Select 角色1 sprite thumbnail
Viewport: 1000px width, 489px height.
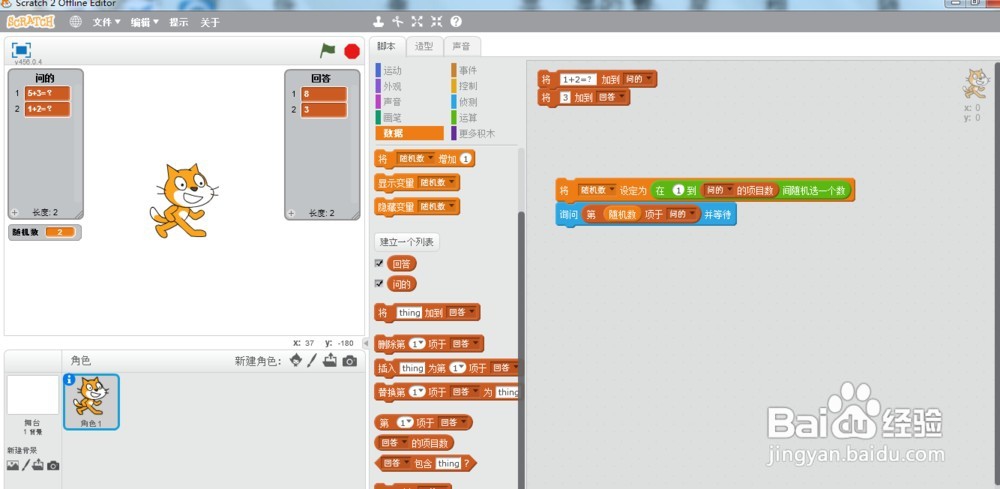pos(91,402)
